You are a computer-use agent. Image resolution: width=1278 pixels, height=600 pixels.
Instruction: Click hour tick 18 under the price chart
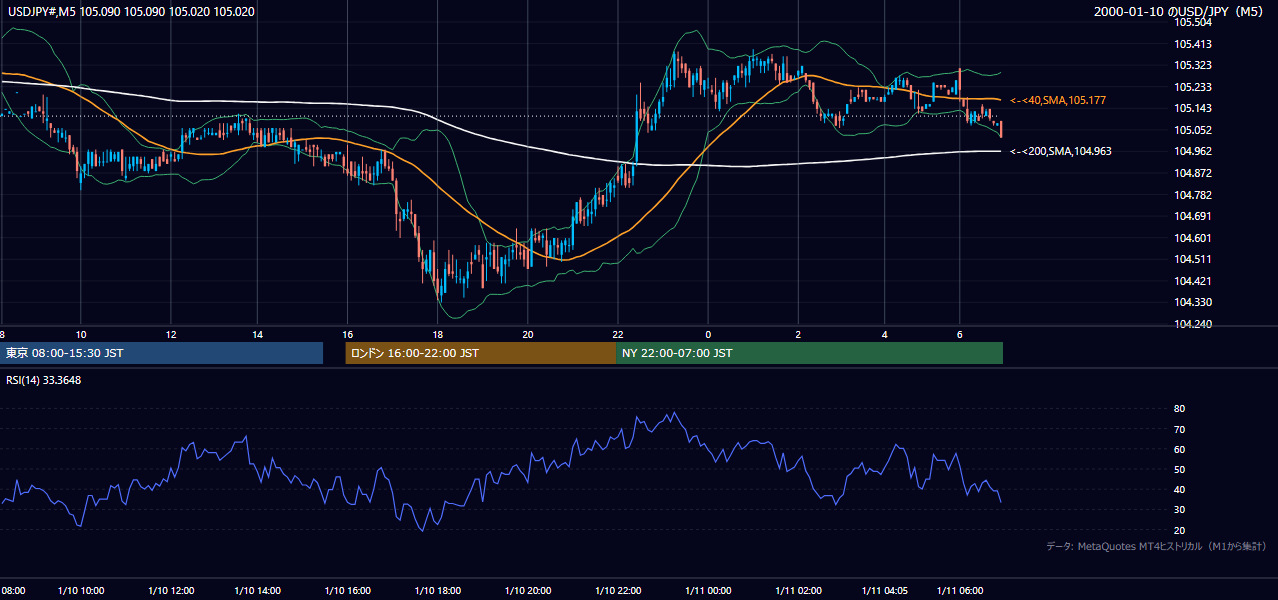[x=437, y=334]
